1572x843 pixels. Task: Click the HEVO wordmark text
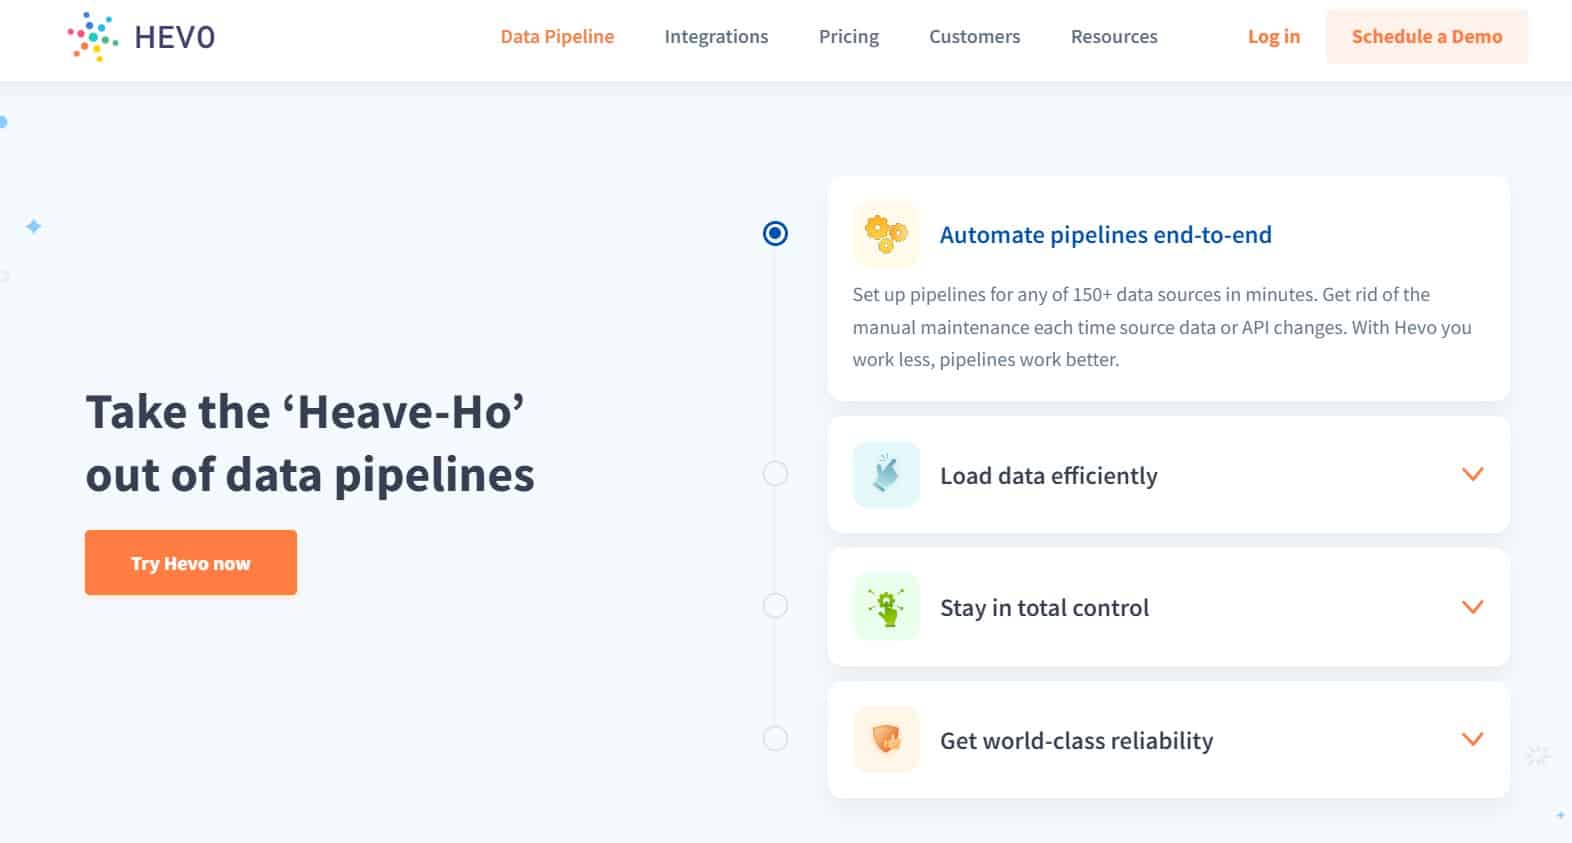pyautogui.click(x=175, y=37)
